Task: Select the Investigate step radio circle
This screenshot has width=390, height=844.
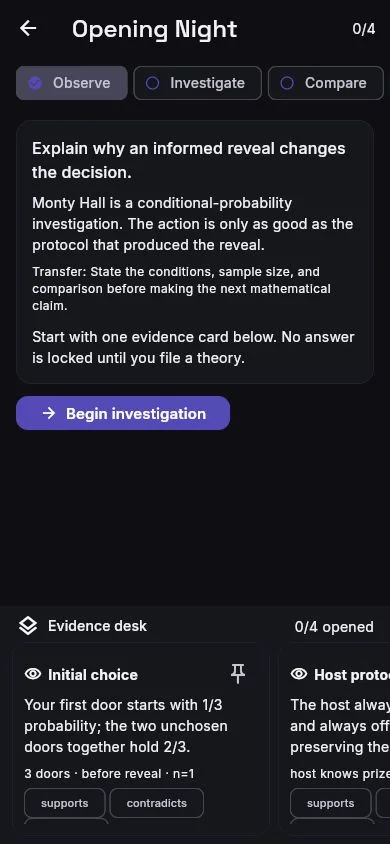Action: [x=153, y=83]
